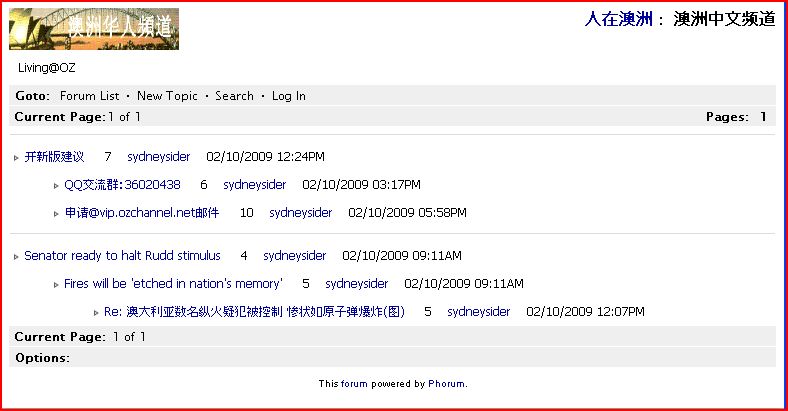Click the arrow bullet beside Fires will be etched
788x411 pixels.
[x=56, y=285]
